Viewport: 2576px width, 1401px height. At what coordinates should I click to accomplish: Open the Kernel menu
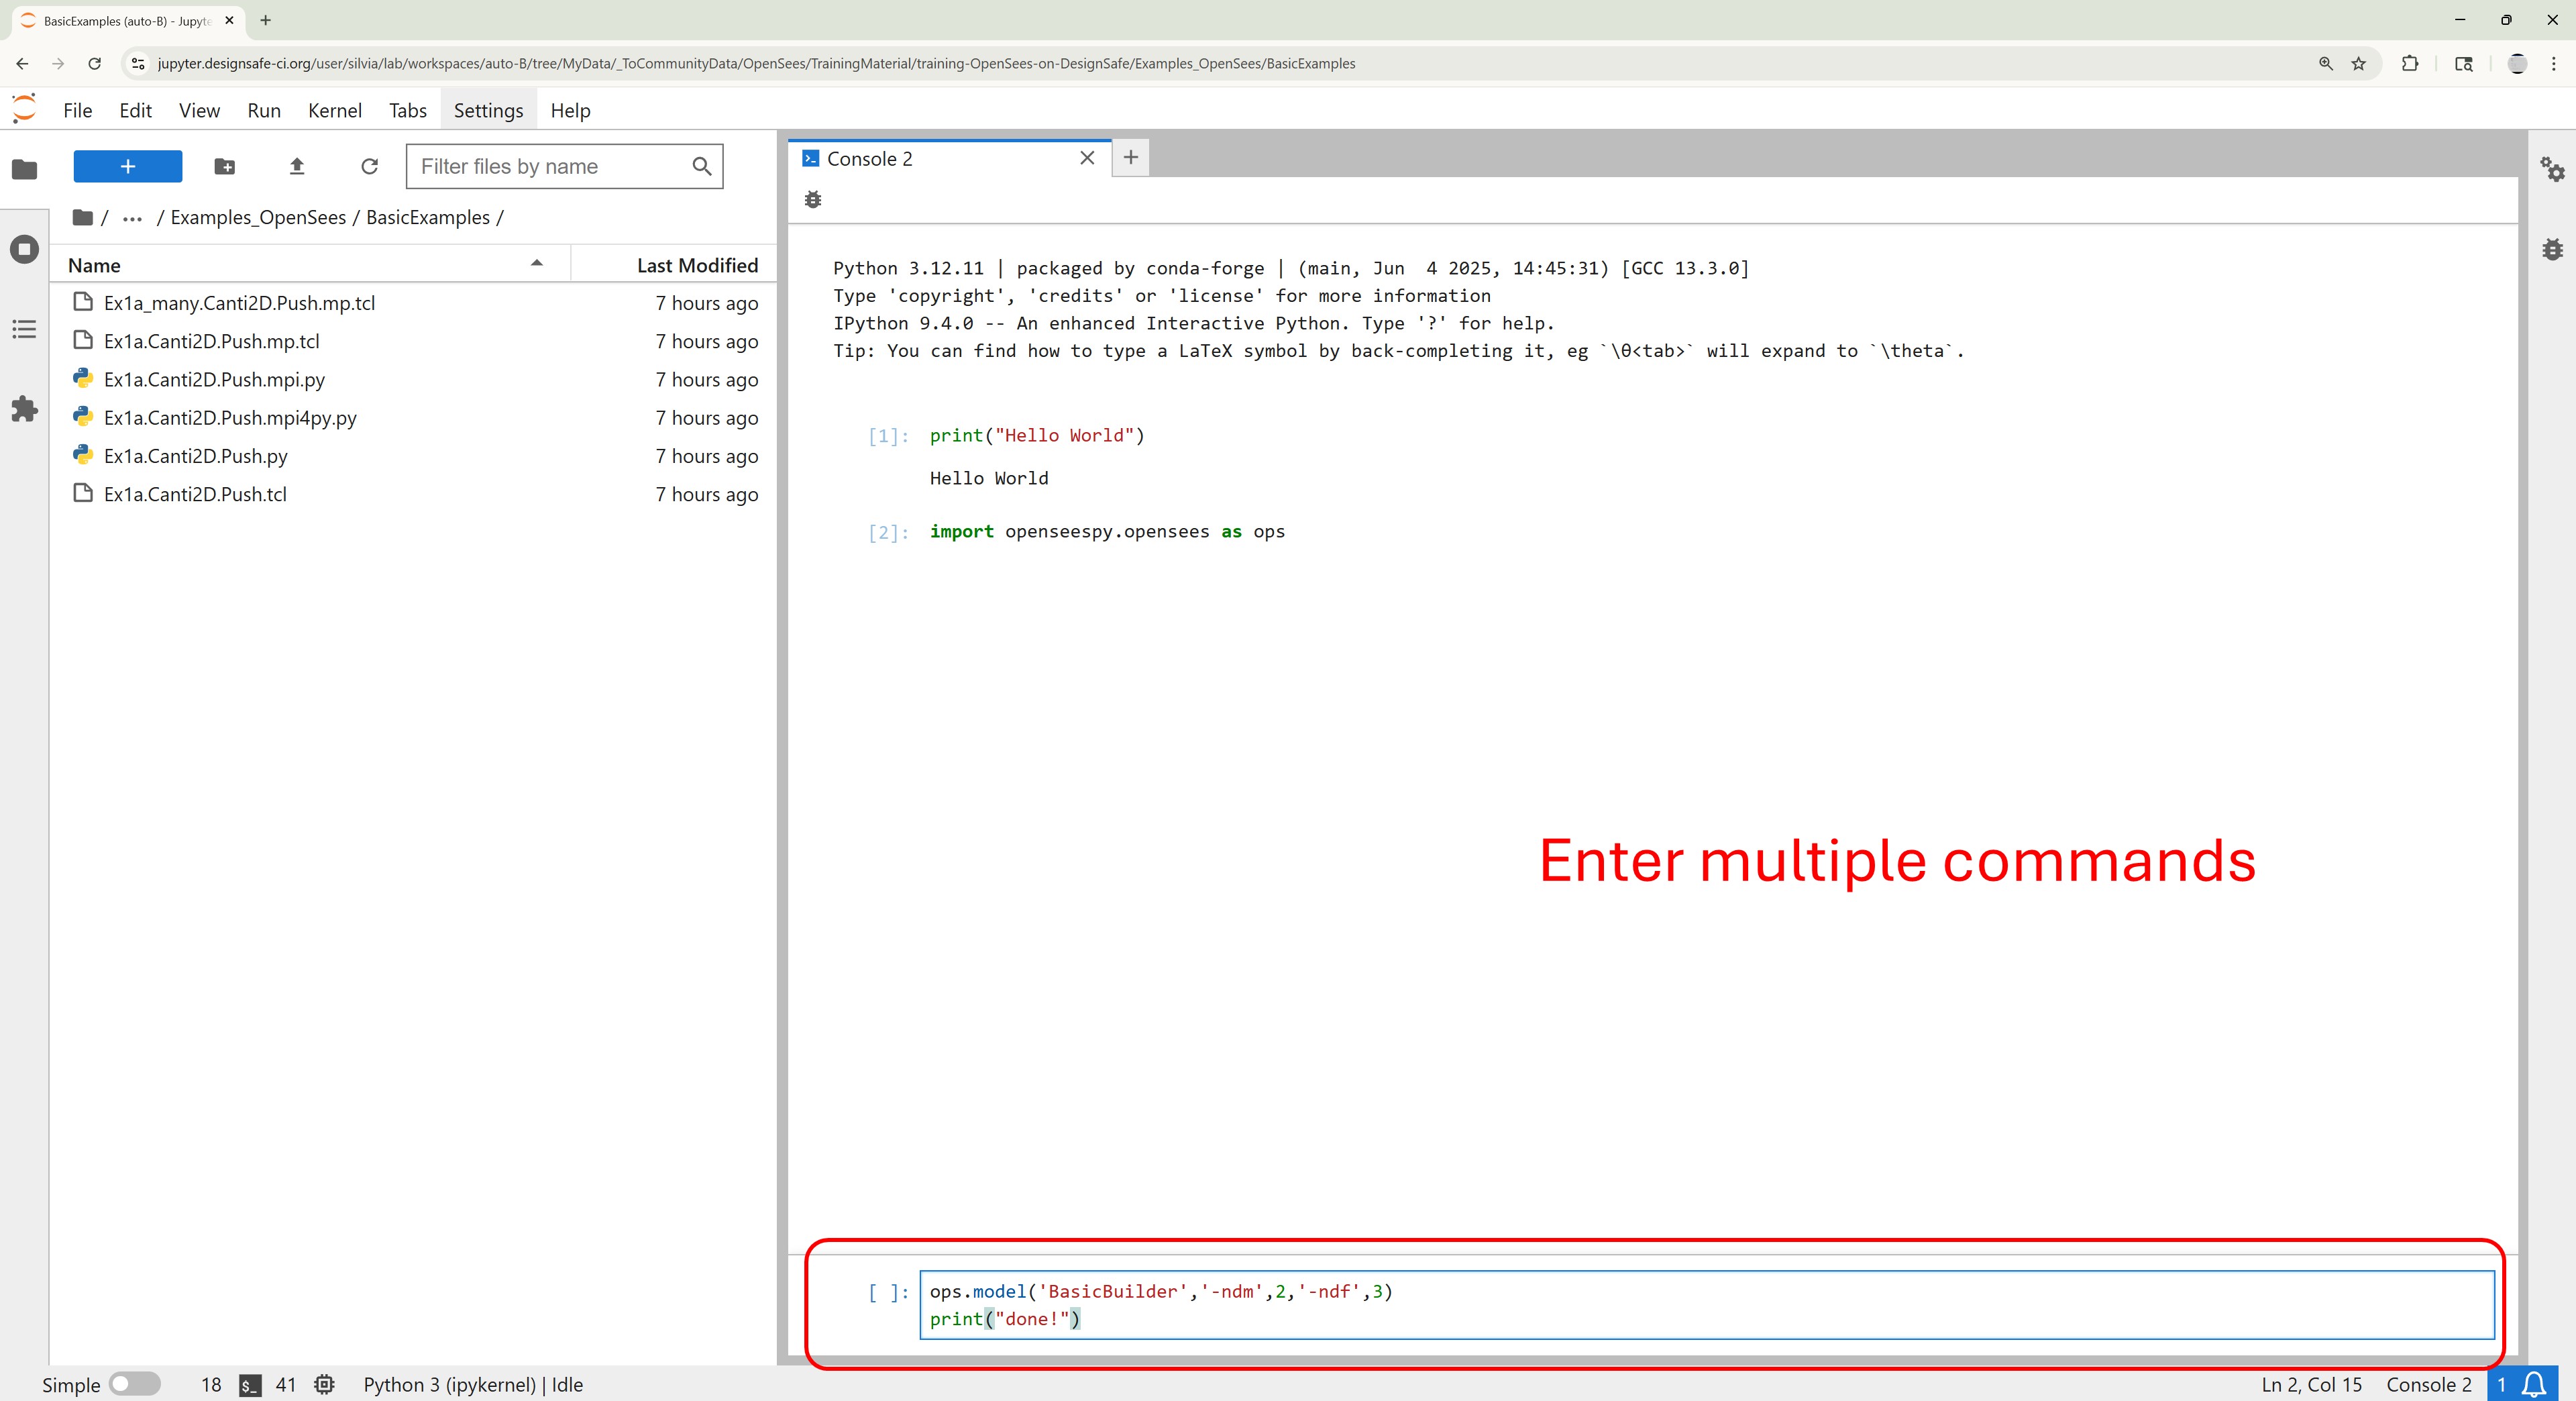click(x=334, y=110)
